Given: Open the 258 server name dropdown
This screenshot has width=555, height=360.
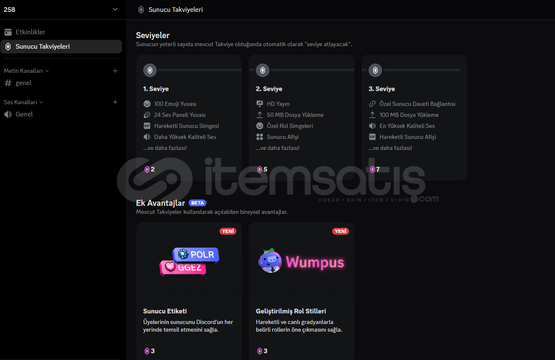Looking at the screenshot, I should coord(61,10).
